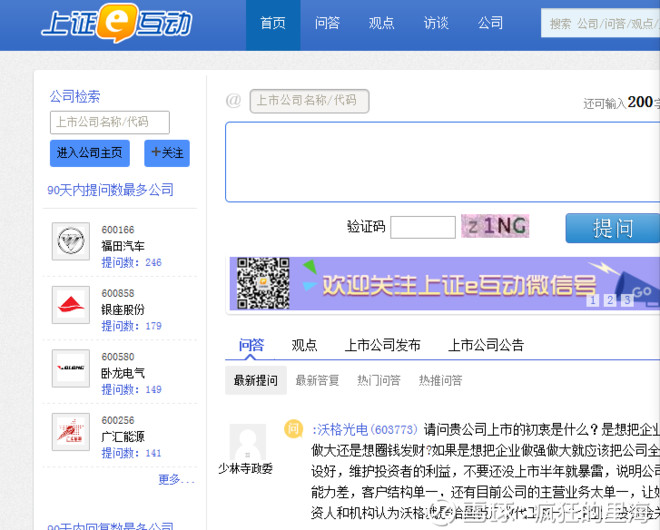
Task: Click 提问数: 179 count
Action: tap(131, 326)
